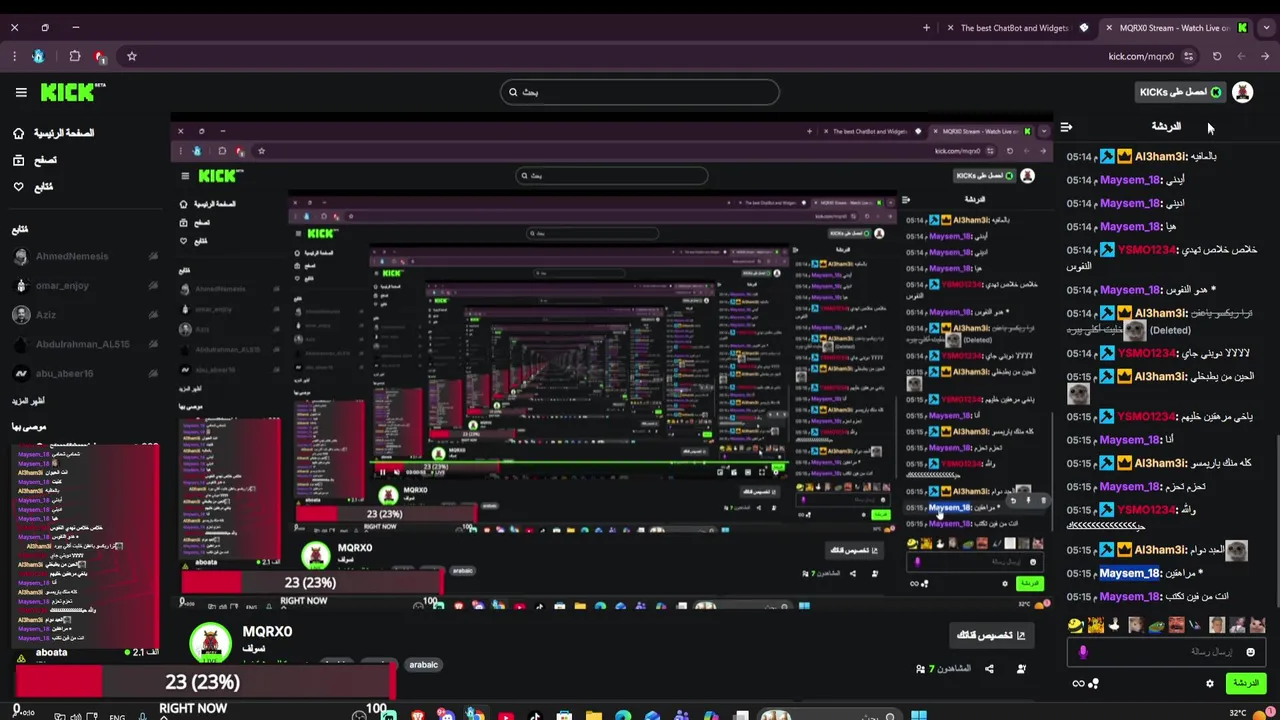Screen dimensions: 1280x720
Task: Share the MQRX0 stream
Action: [989, 668]
